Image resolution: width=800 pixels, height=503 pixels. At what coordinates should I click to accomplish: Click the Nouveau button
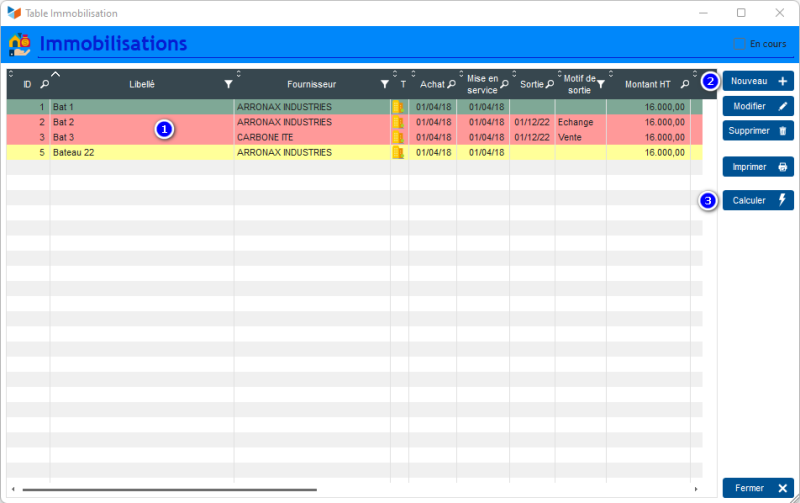click(757, 81)
